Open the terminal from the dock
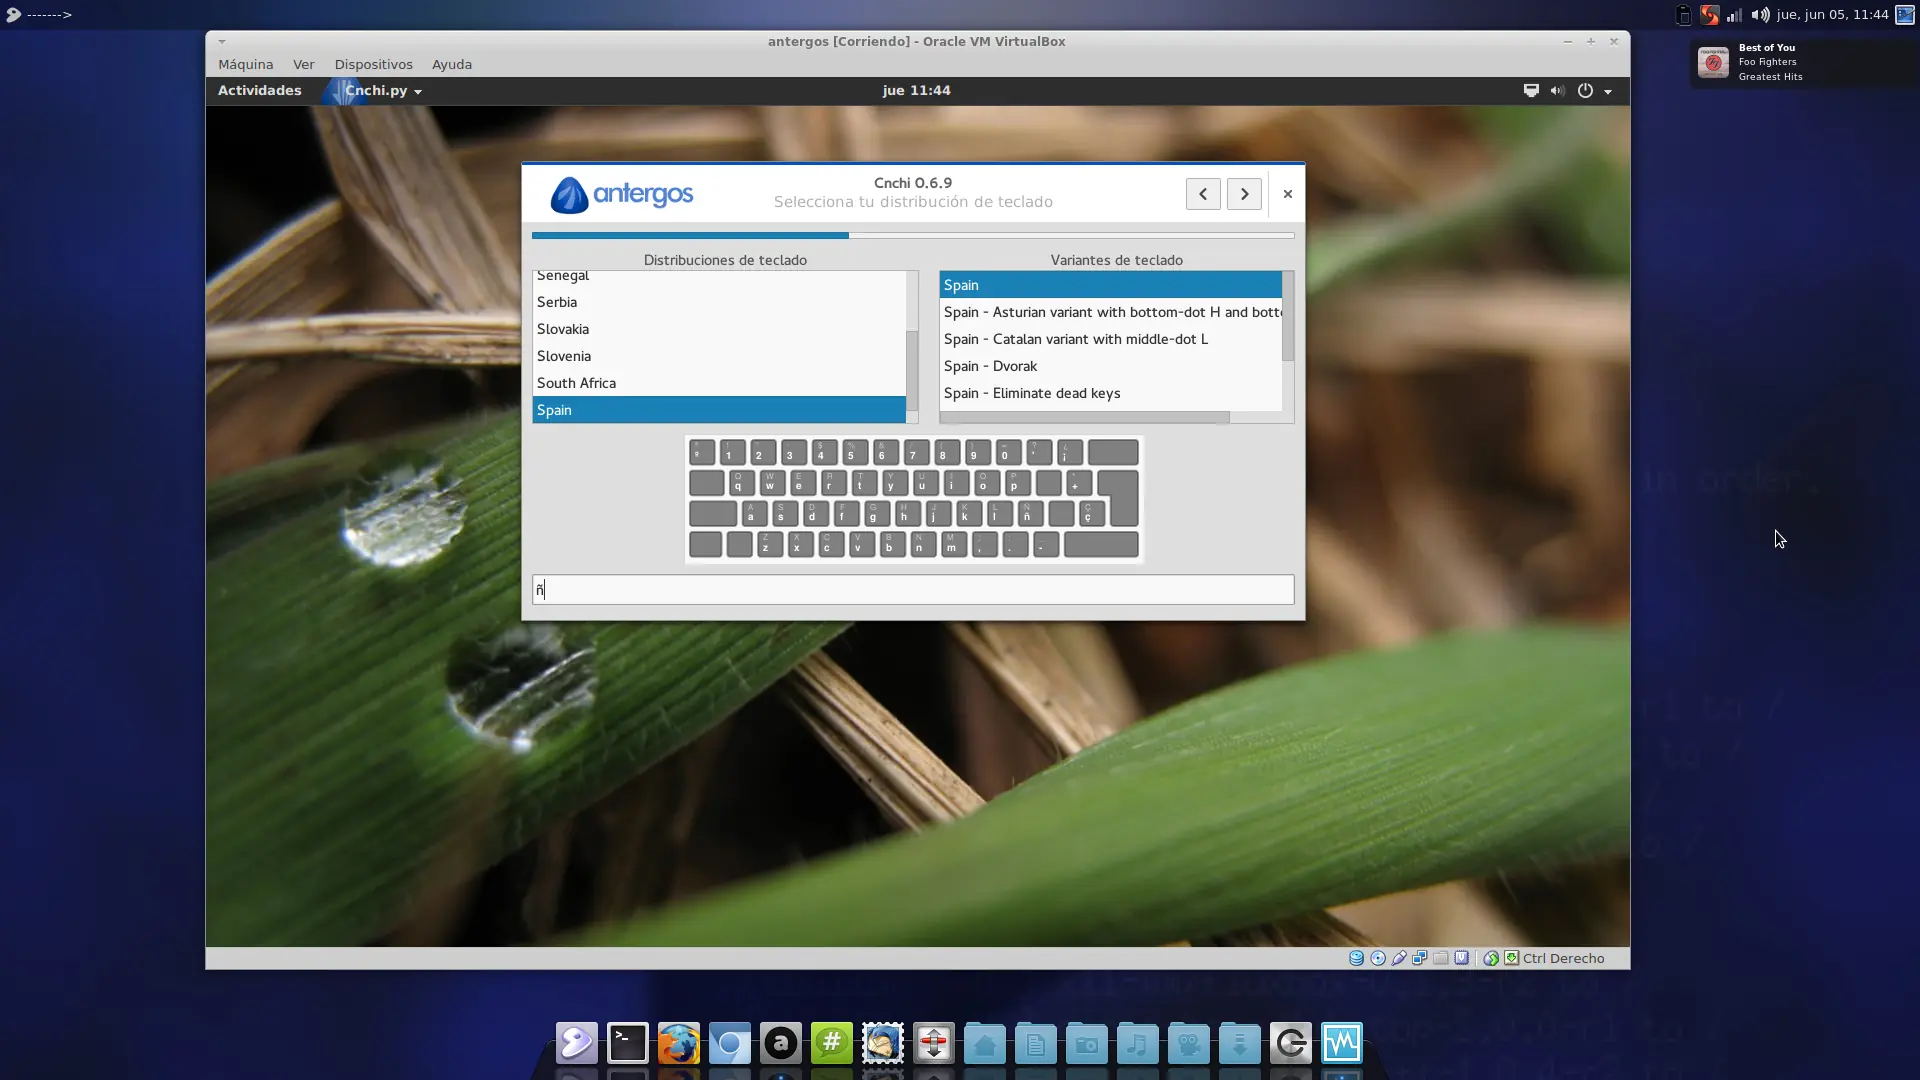 click(628, 1043)
